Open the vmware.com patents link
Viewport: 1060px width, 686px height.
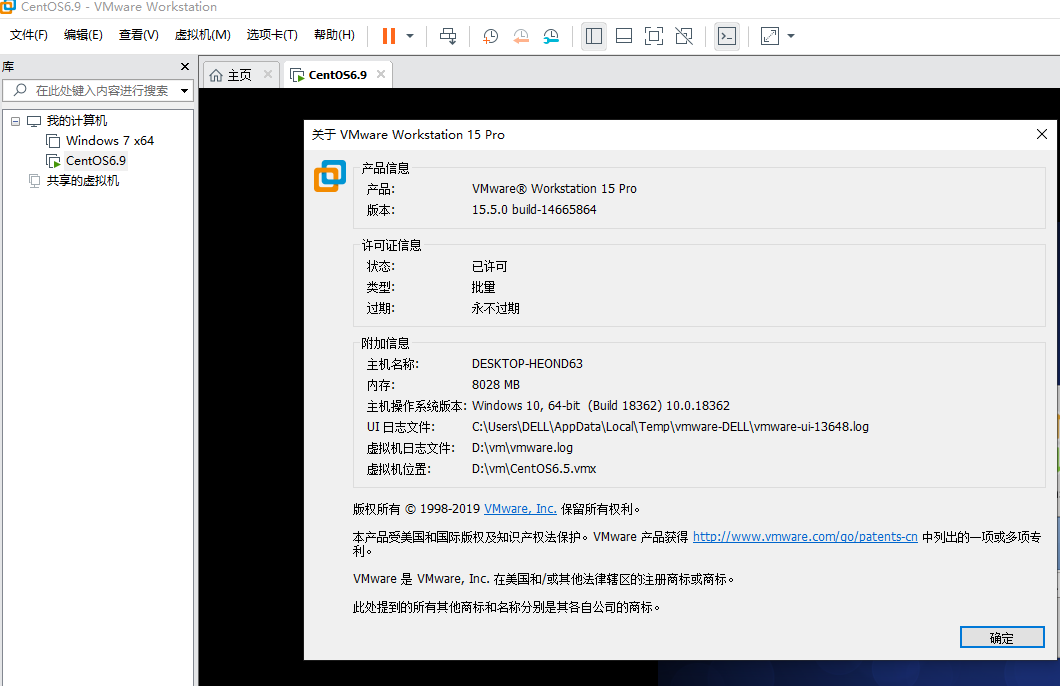(x=805, y=537)
